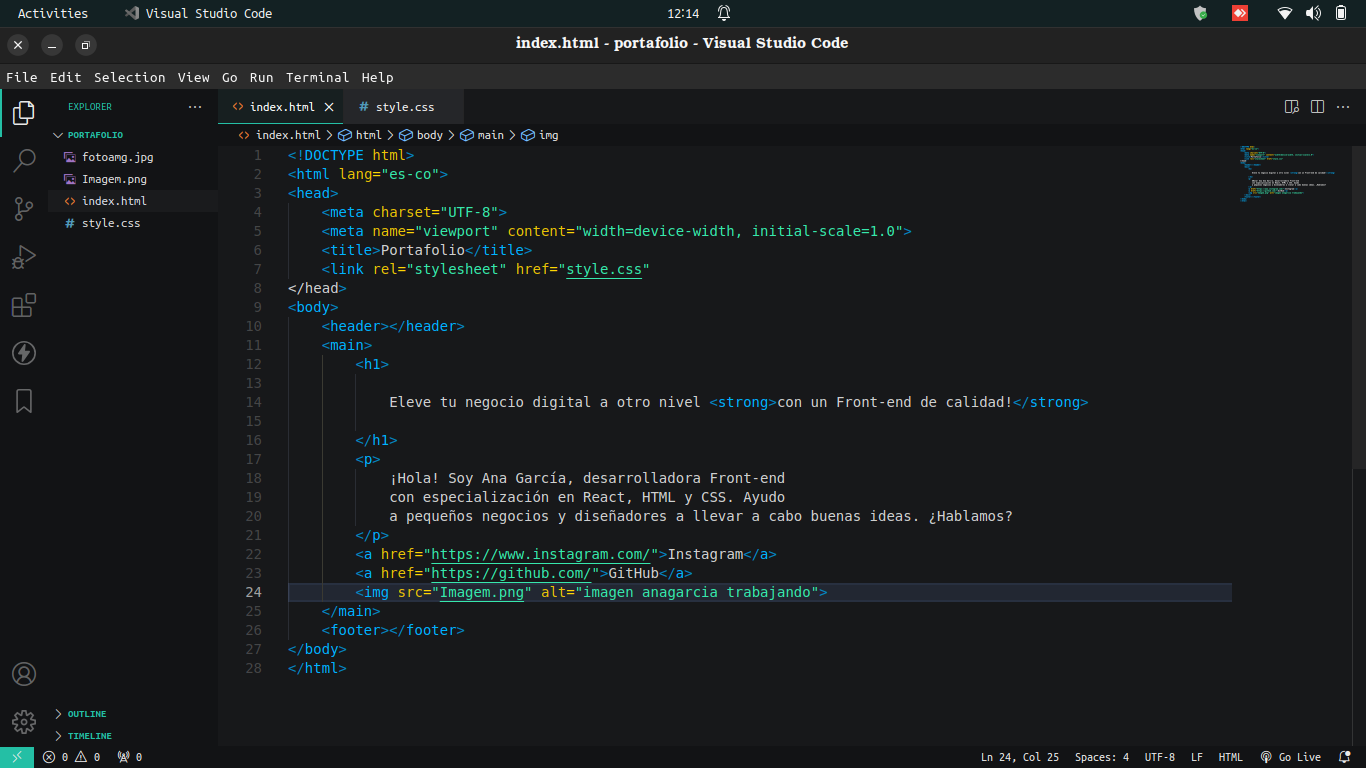The height and width of the screenshot is (768, 1366).
Task: Change indentation via Spaces: 4
Action: (x=1102, y=757)
